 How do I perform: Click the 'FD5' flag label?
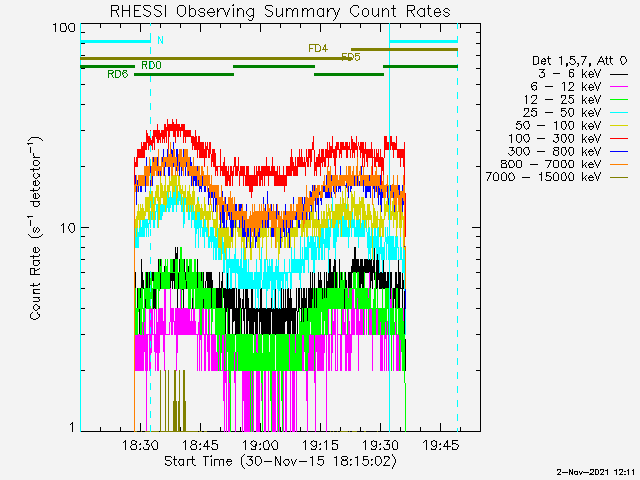tap(351, 57)
